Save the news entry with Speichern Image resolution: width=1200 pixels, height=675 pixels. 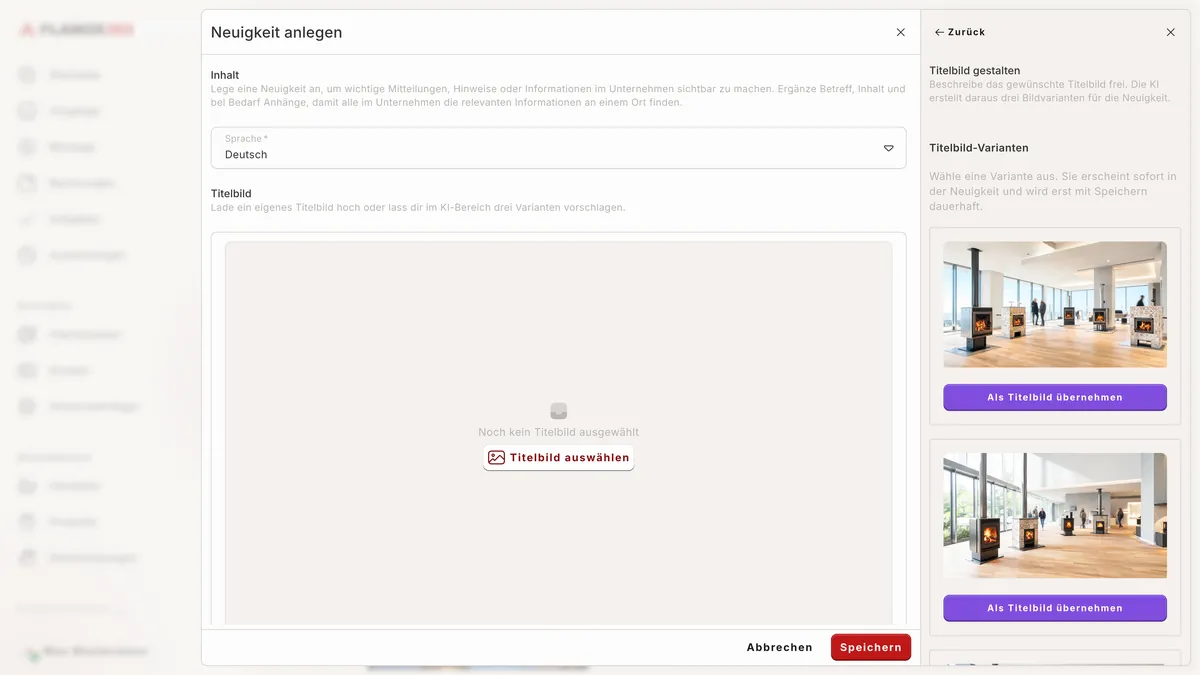[x=871, y=647]
